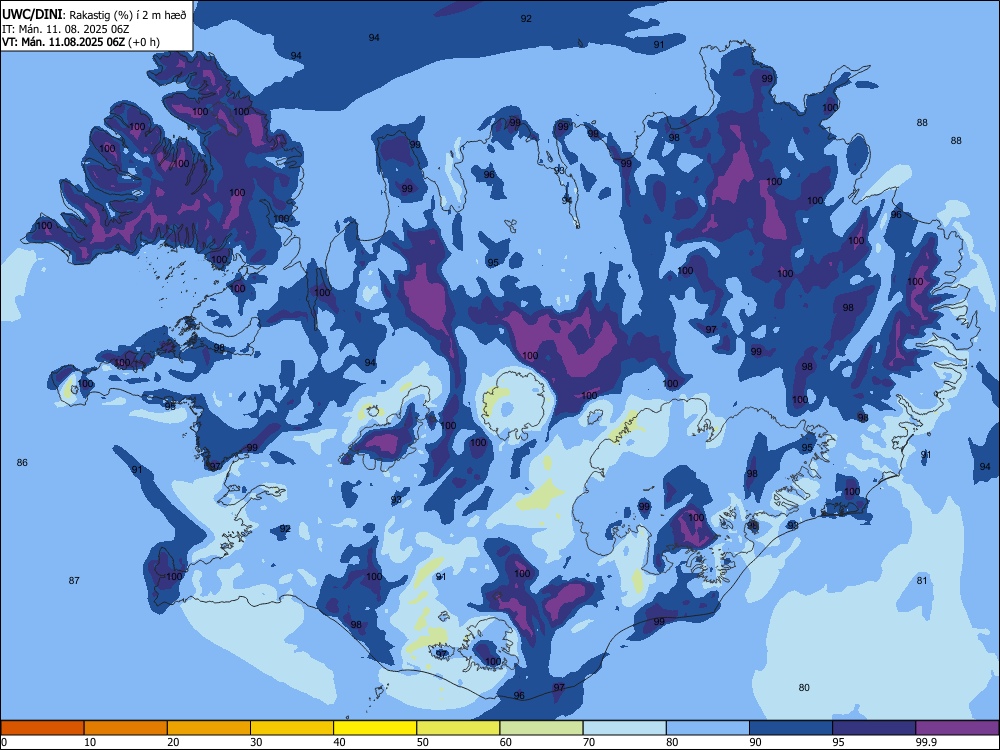This screenshot has height=750, width=1000.
Task: Click the golden 30–40 legend swatch
Action: click(x=292, y=728)
